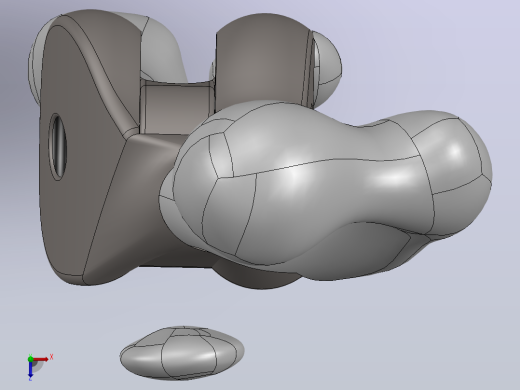Click the blue Z axis of the triad

click(30, 369)
